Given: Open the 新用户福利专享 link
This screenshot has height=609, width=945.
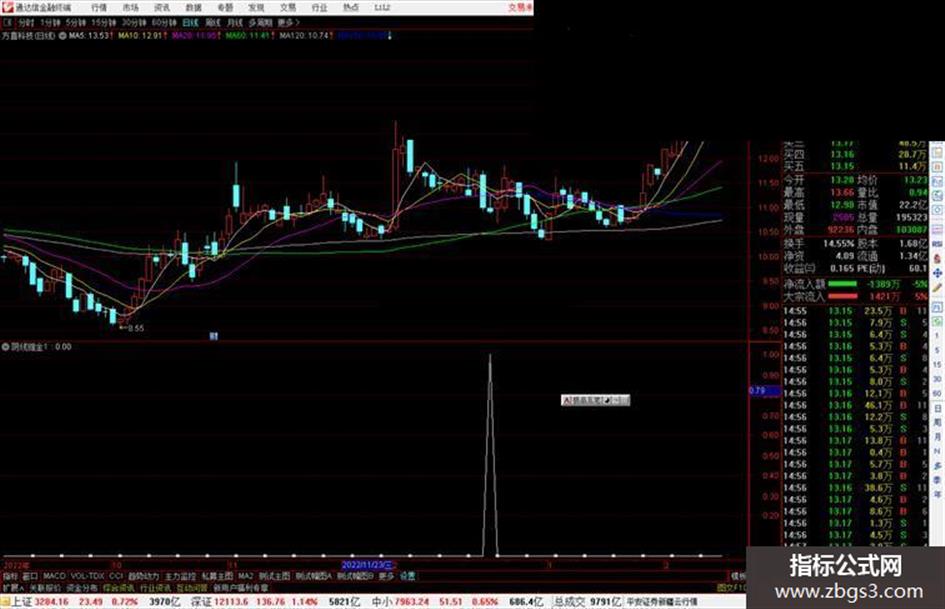Looking at the screenshot, I should [240, 587].
